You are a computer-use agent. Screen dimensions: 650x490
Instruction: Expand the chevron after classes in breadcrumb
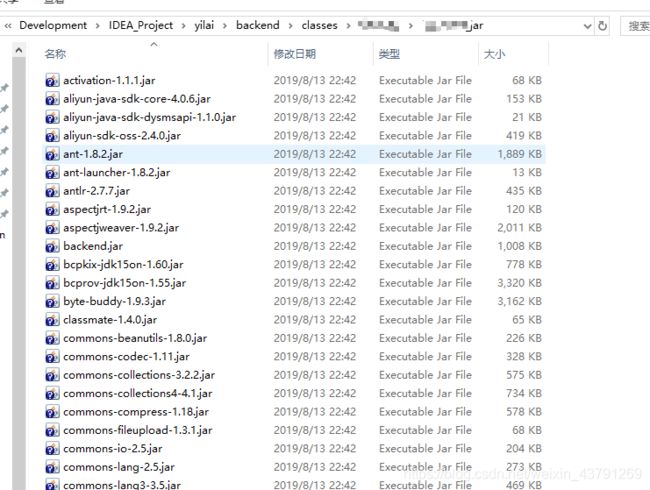click(348, 26)
